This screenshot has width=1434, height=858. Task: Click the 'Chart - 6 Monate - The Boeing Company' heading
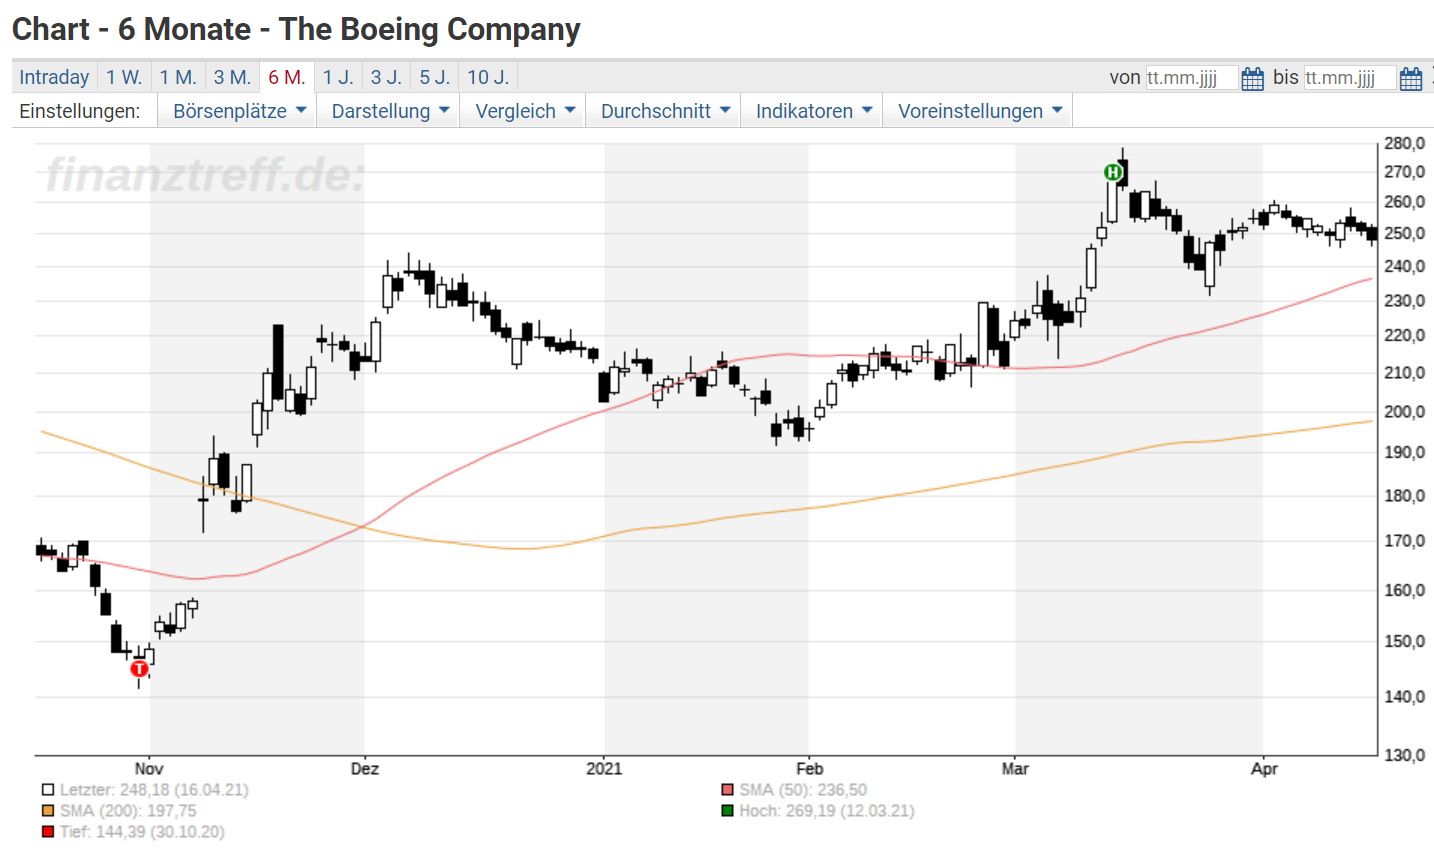point(296,30)
